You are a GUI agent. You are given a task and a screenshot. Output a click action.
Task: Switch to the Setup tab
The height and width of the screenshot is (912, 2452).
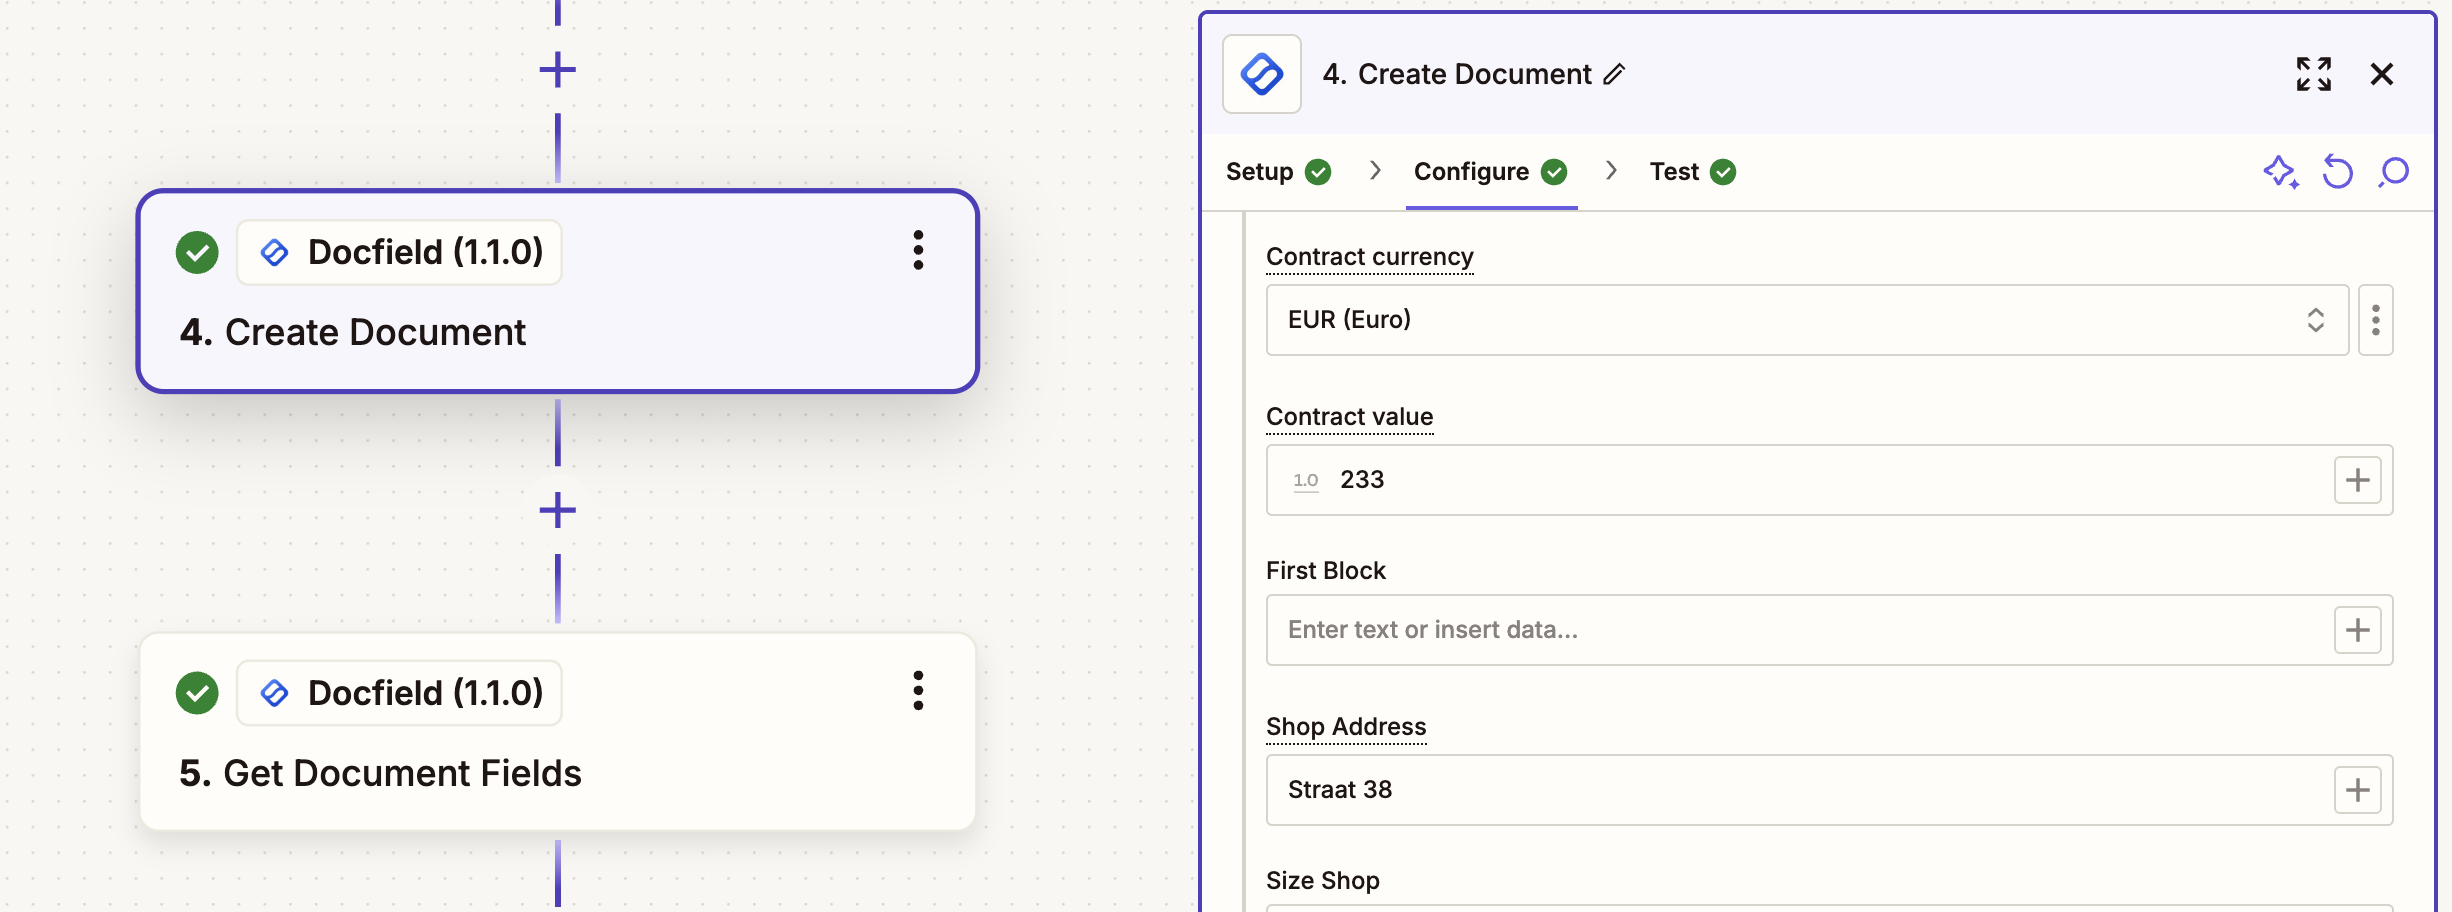1279,172
